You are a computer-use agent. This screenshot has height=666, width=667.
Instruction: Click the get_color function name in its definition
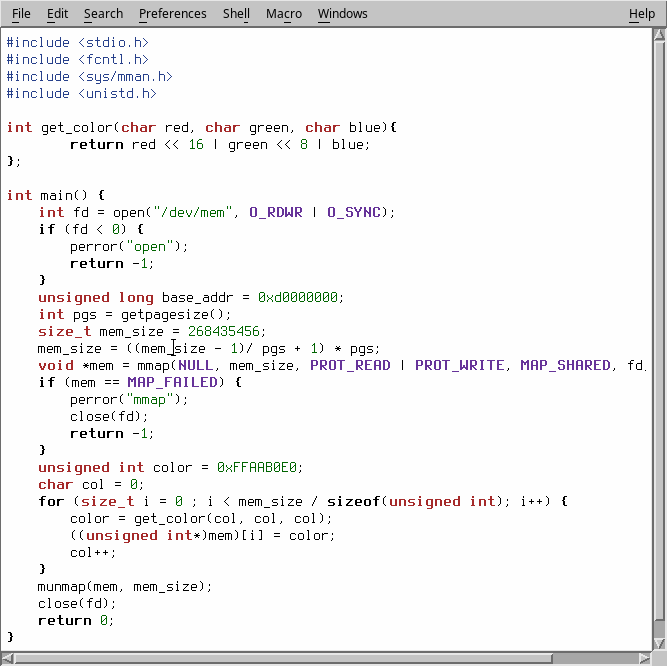76,127
